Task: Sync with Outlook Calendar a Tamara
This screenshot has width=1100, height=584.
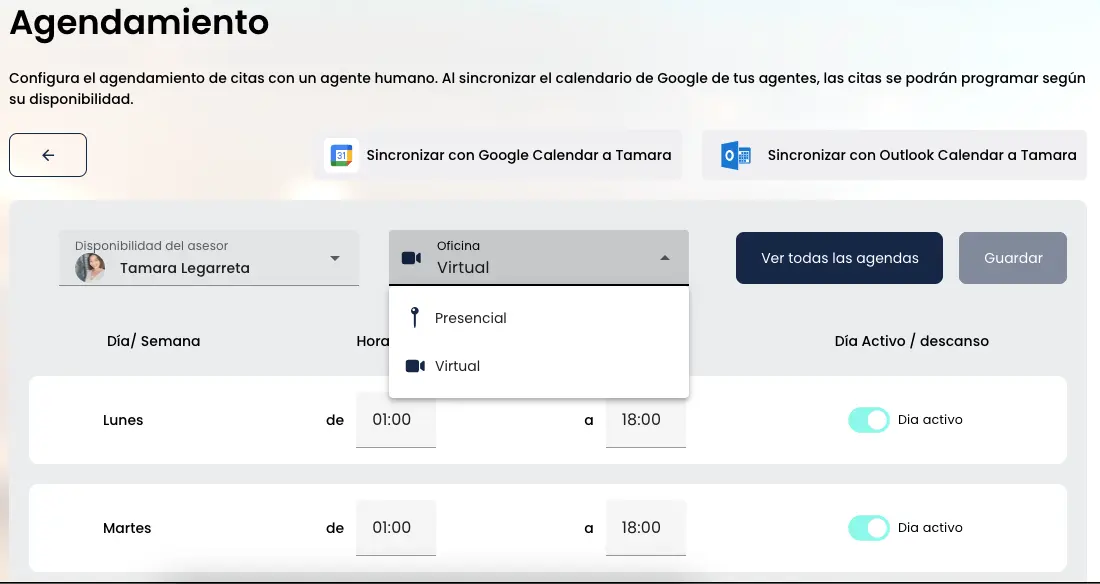Action: (894, 155)
